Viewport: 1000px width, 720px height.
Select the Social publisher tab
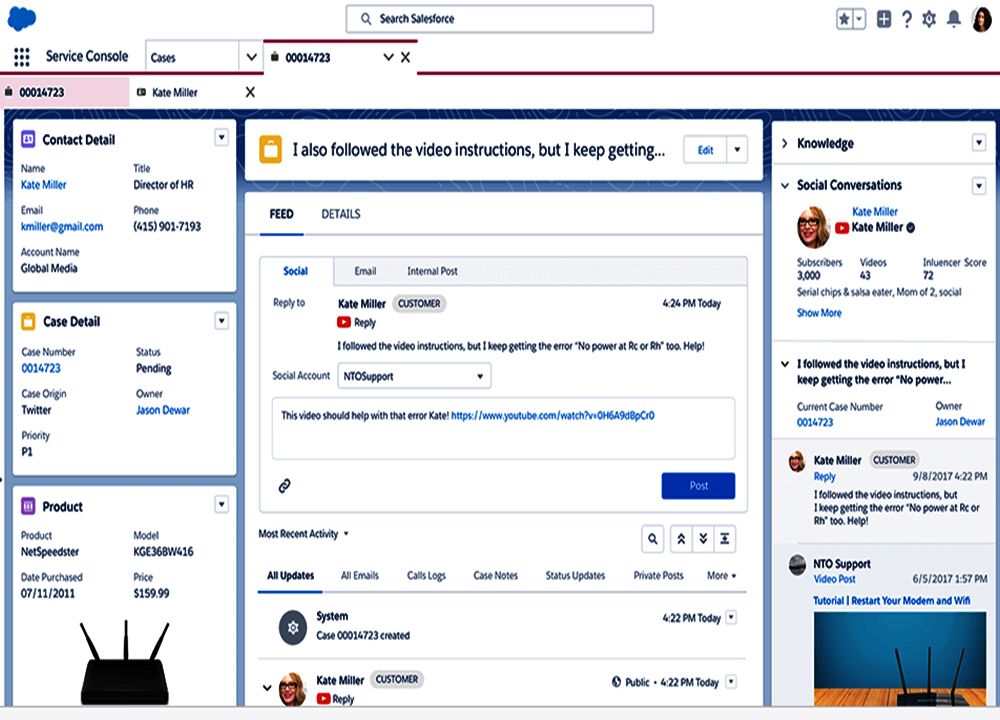(x=295, y=271)
